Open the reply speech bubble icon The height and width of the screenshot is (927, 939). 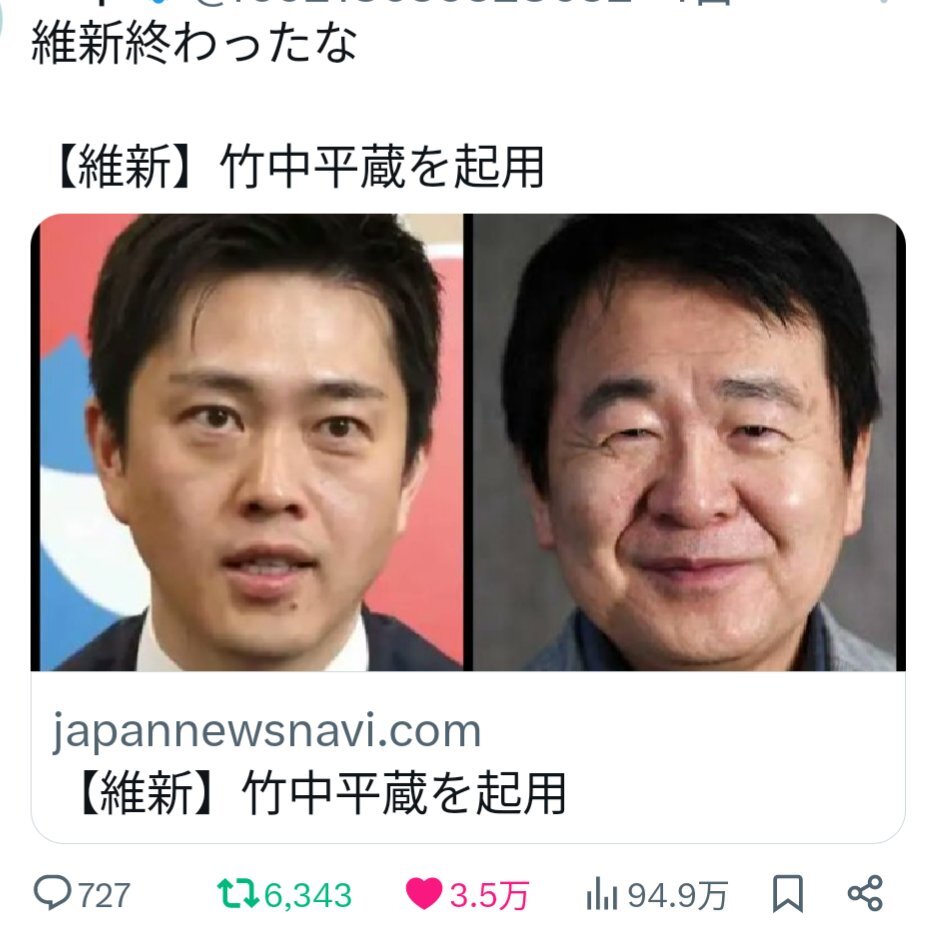(x=53, y=893)
